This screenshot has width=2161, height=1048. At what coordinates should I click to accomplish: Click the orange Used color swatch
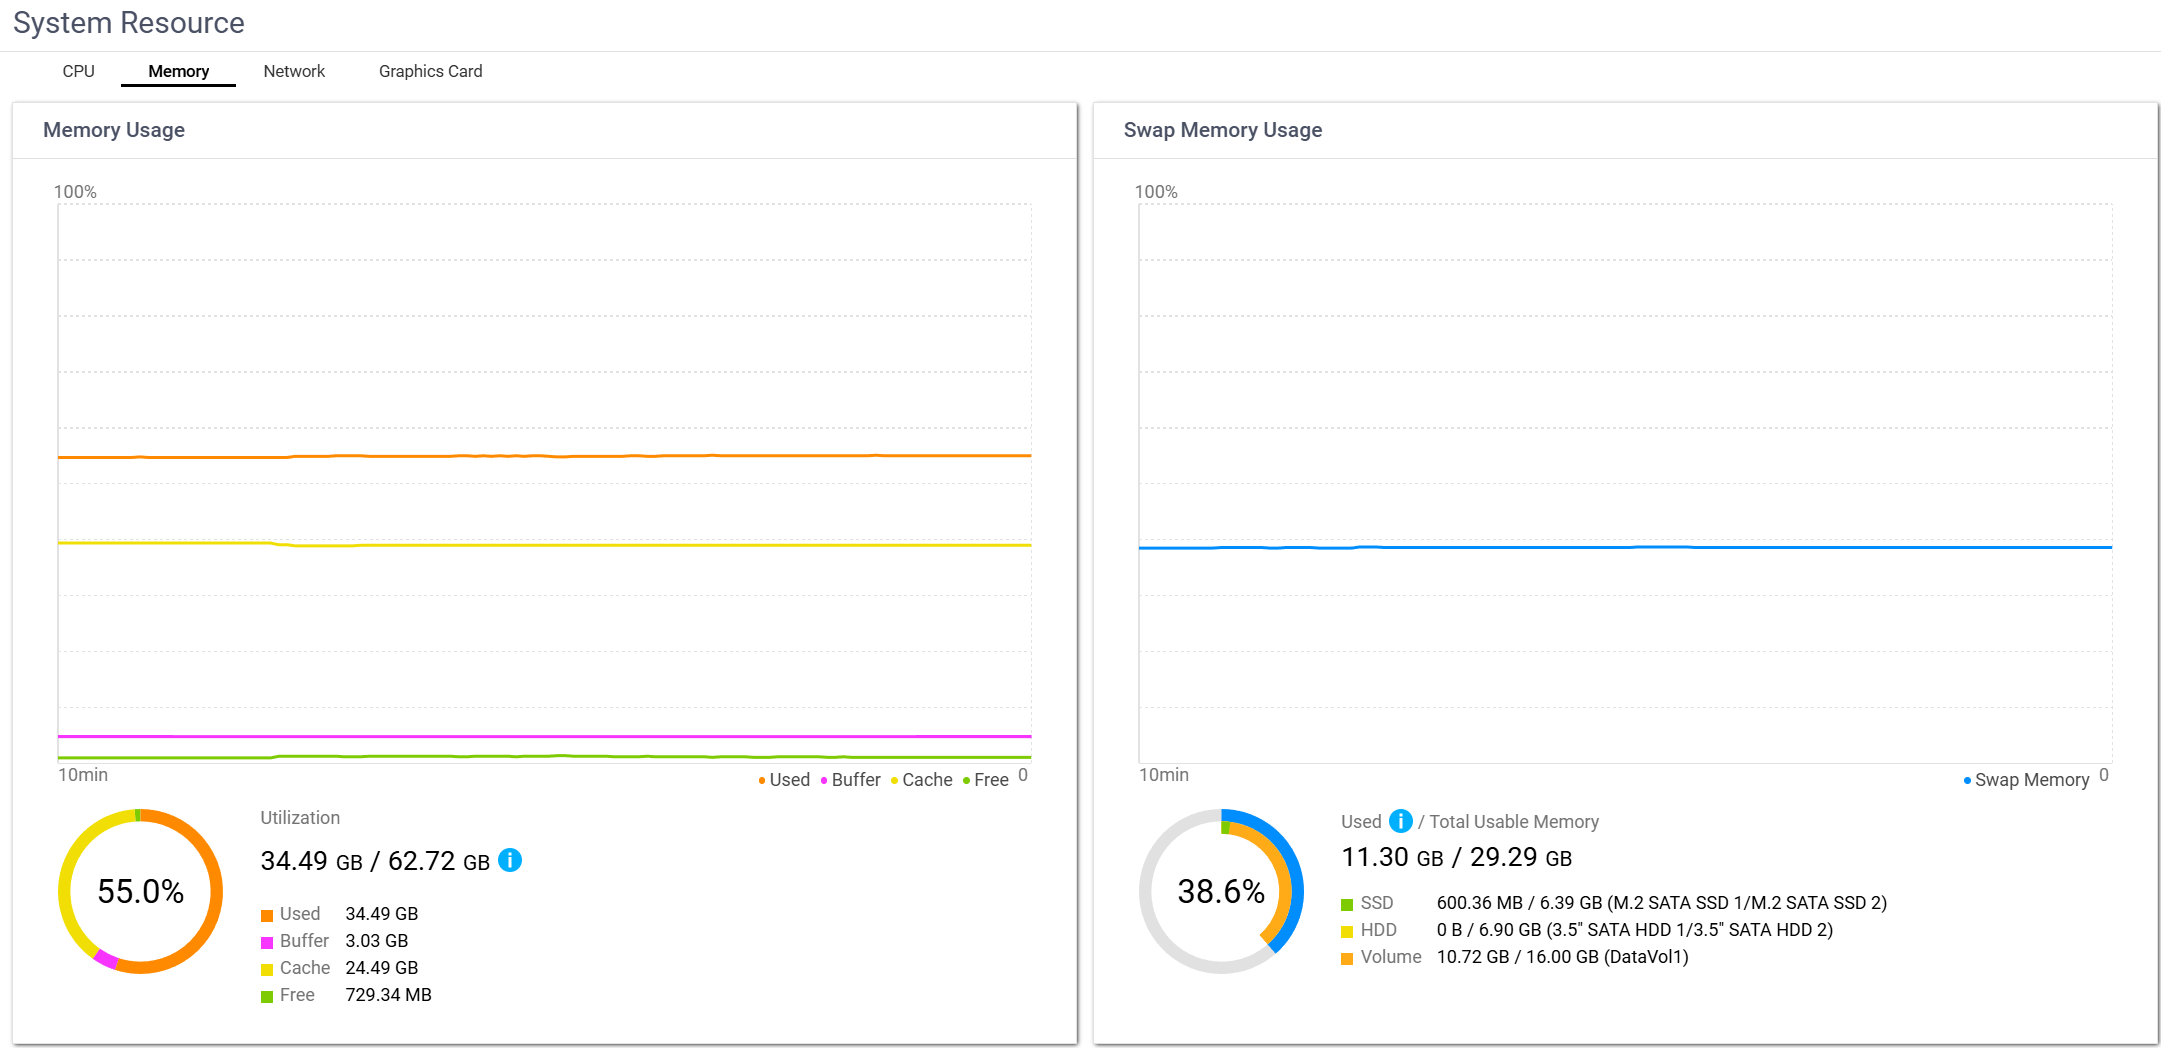point(267,915)
